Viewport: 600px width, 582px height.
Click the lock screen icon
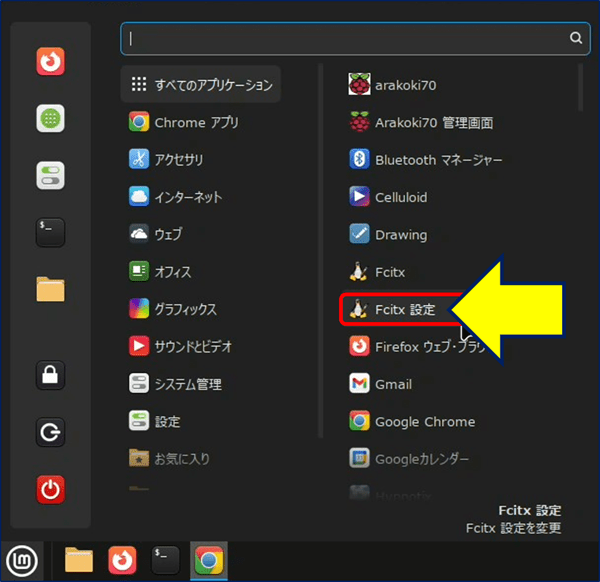51,375
